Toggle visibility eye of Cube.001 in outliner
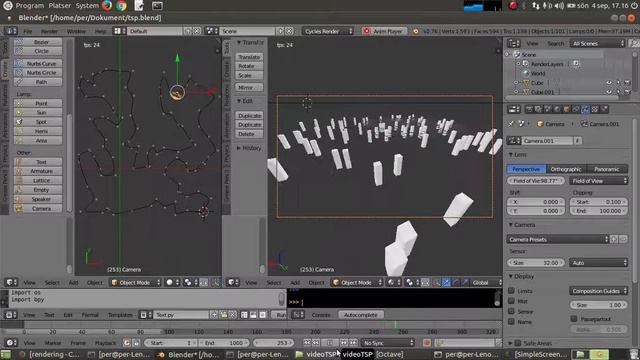The image size is (640, 360). [609, 92]
